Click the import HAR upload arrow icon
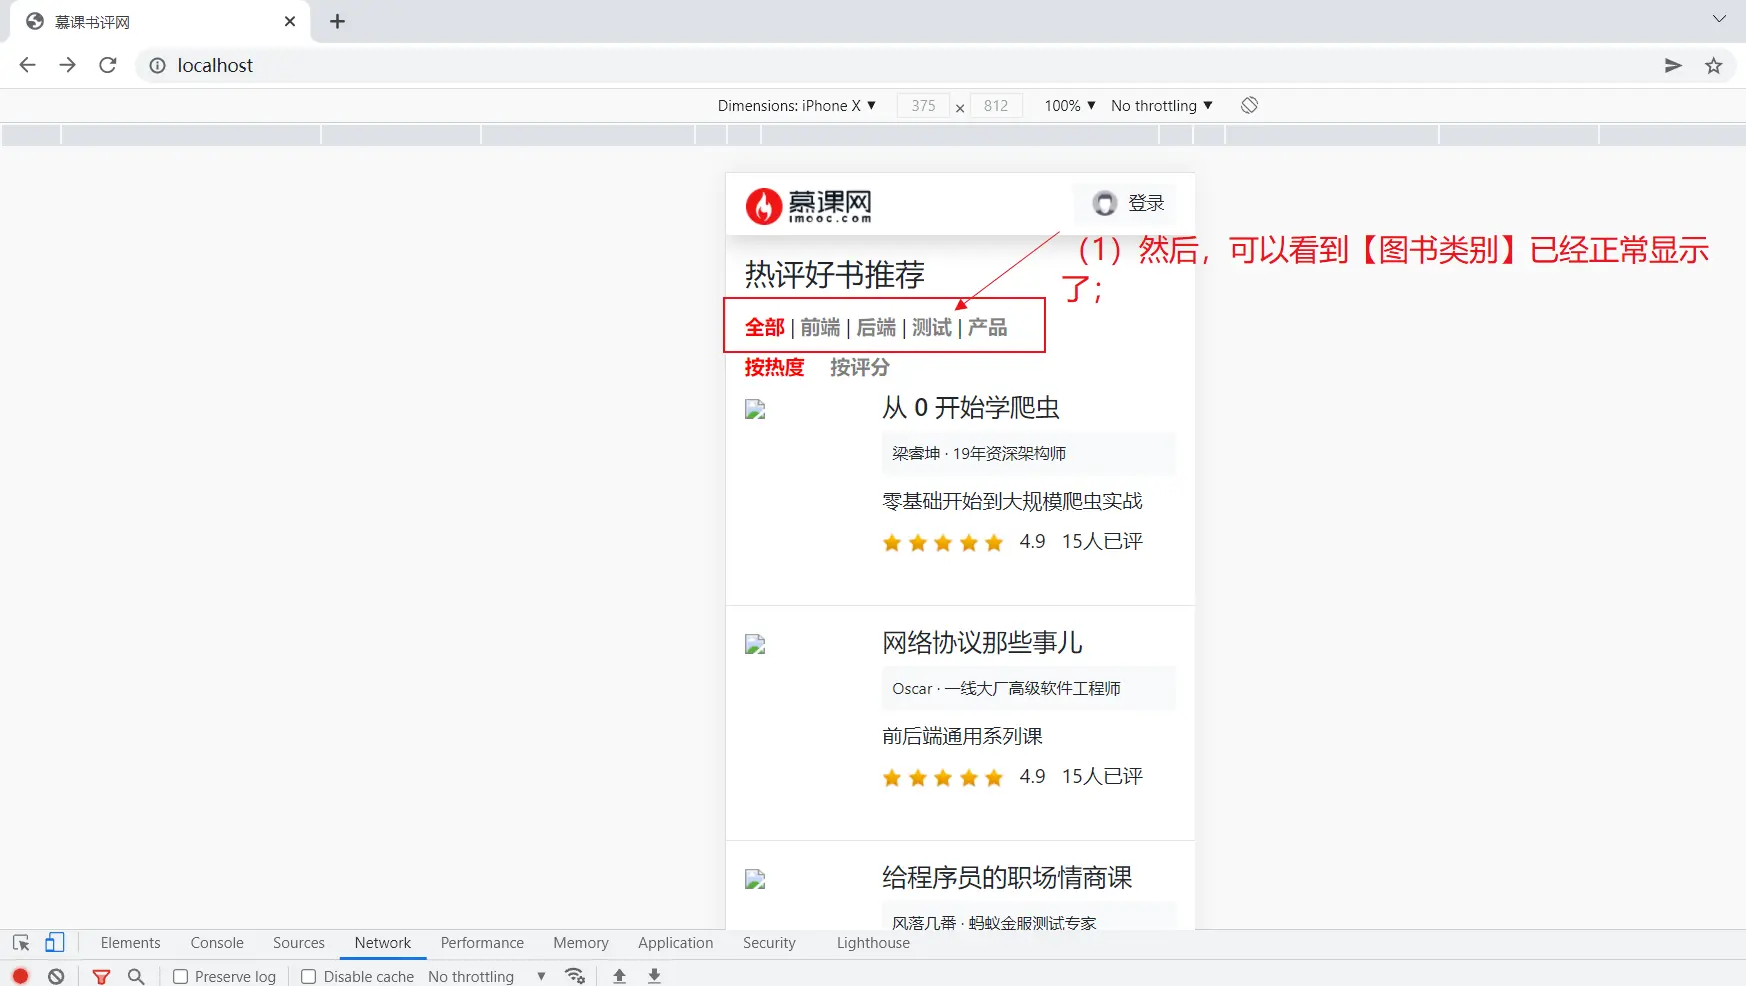 coord(619,976)
